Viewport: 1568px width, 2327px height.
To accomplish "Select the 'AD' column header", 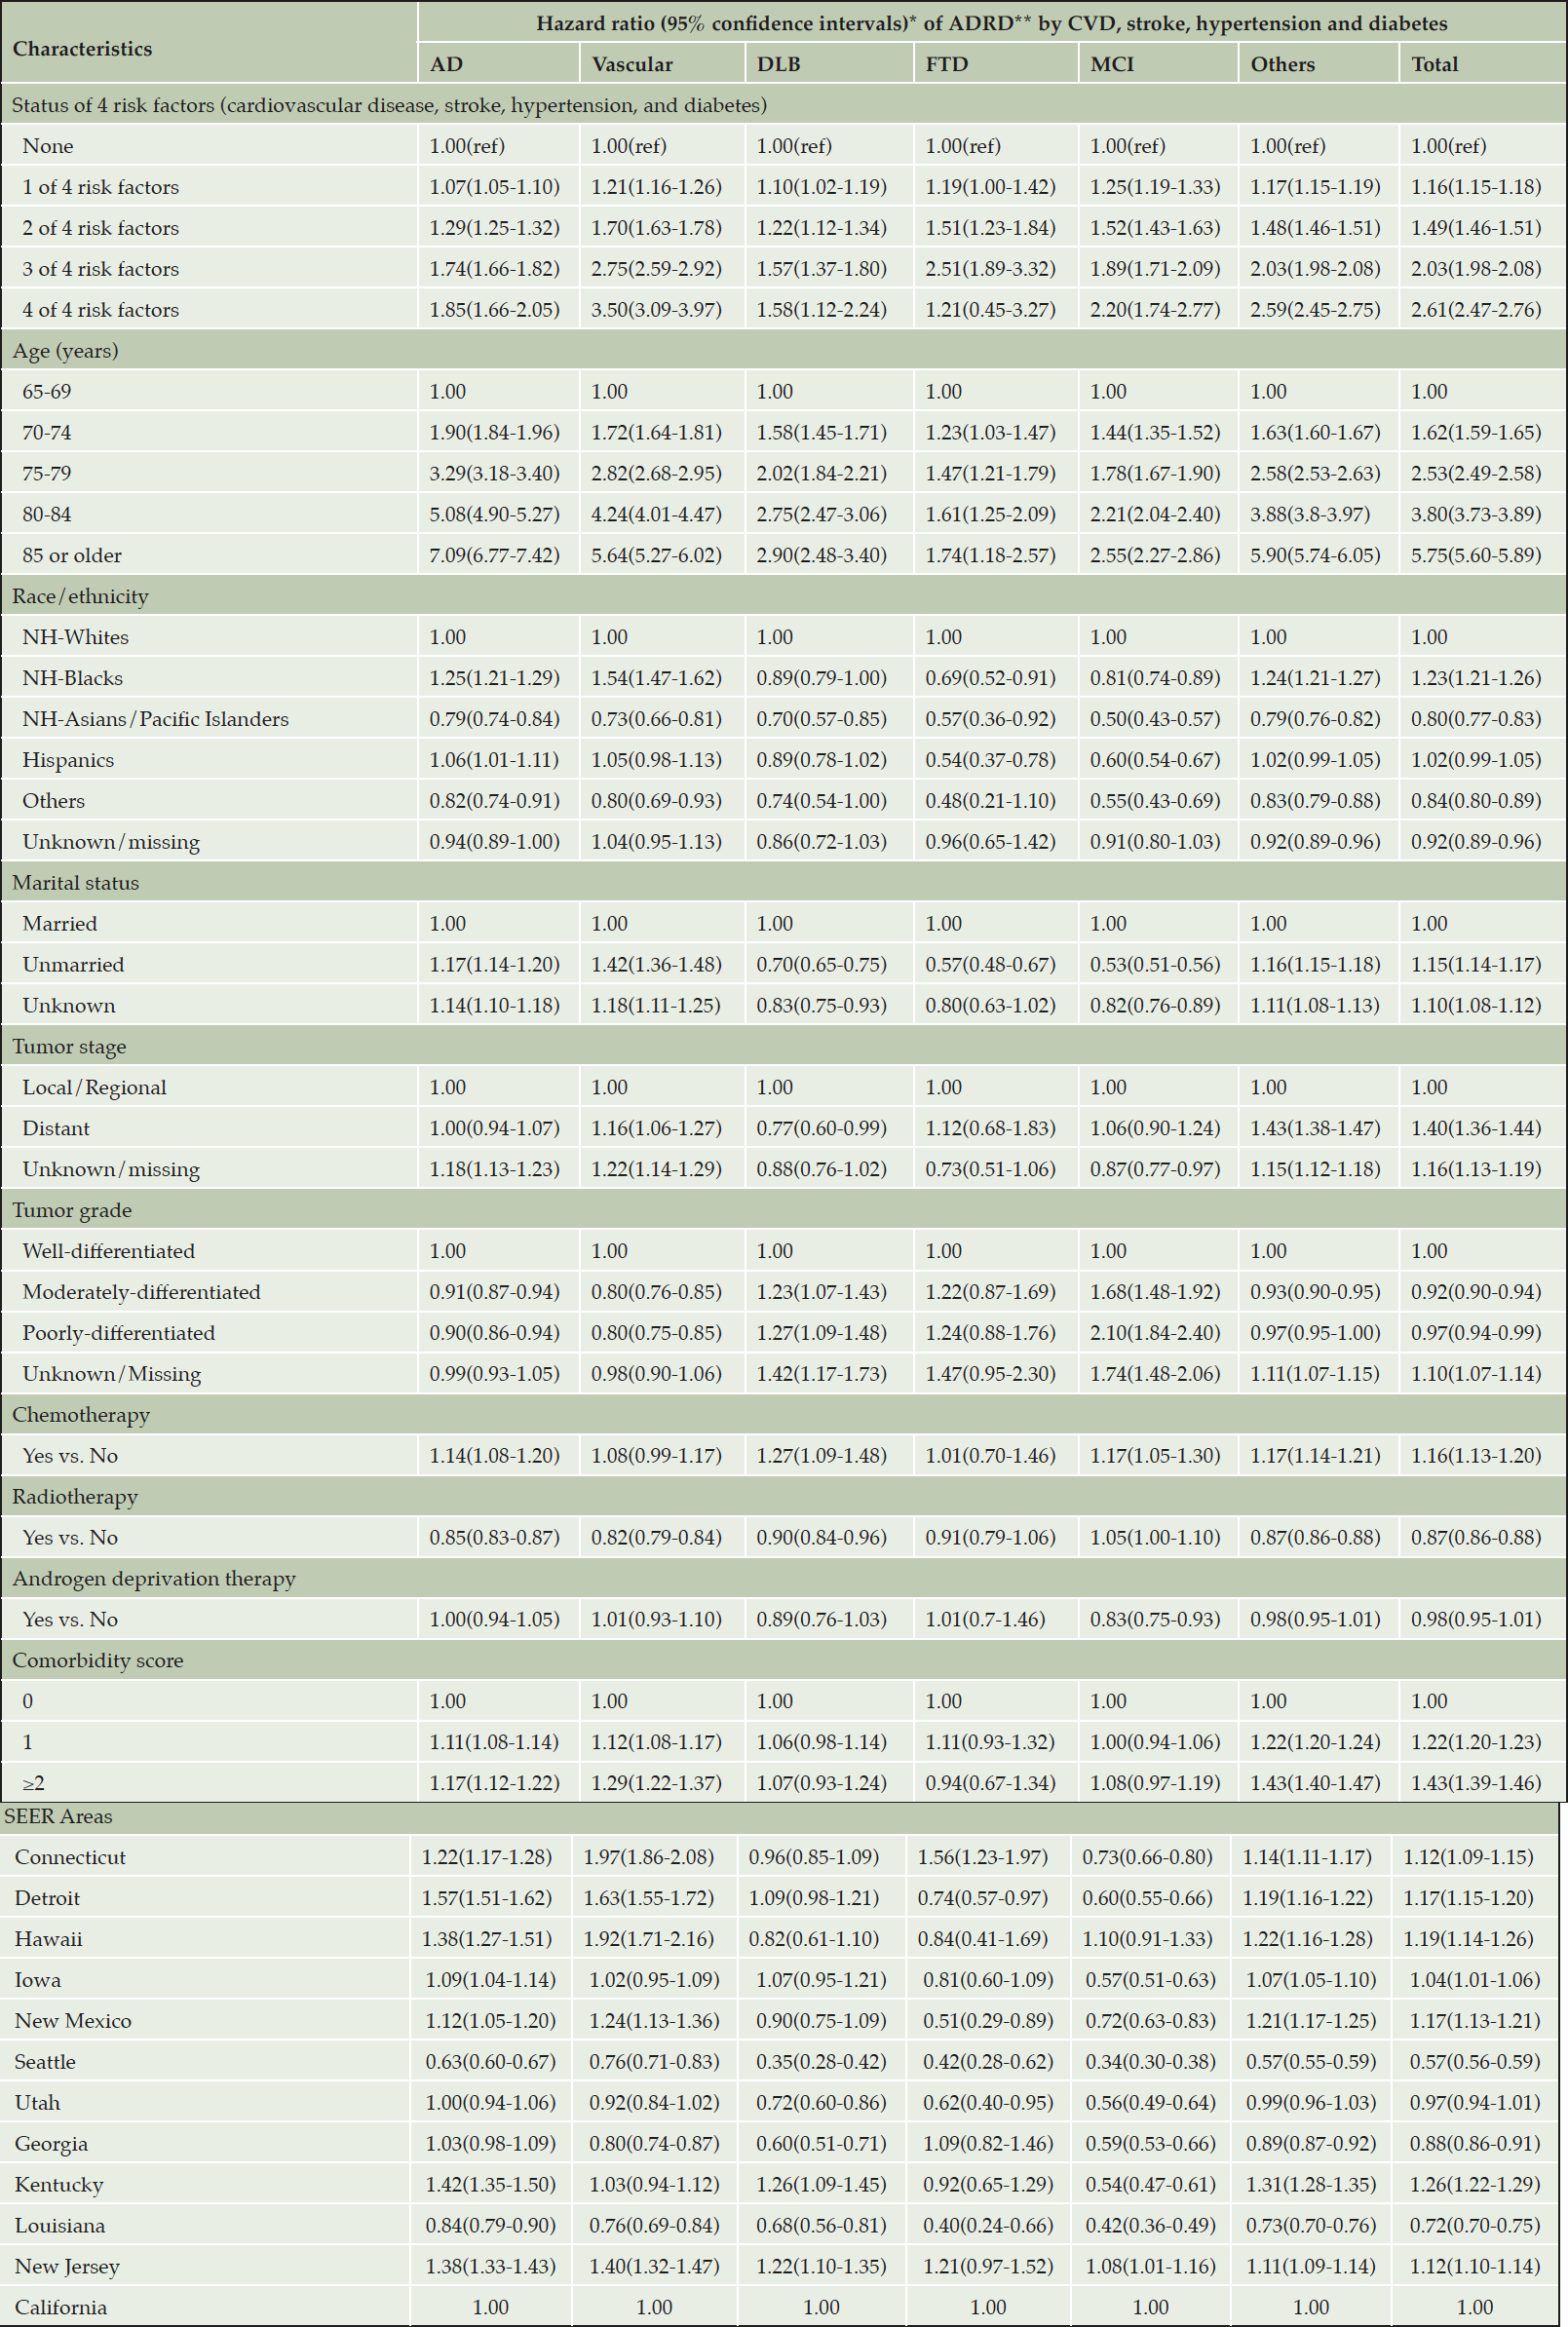I will (x=446, y=64).
